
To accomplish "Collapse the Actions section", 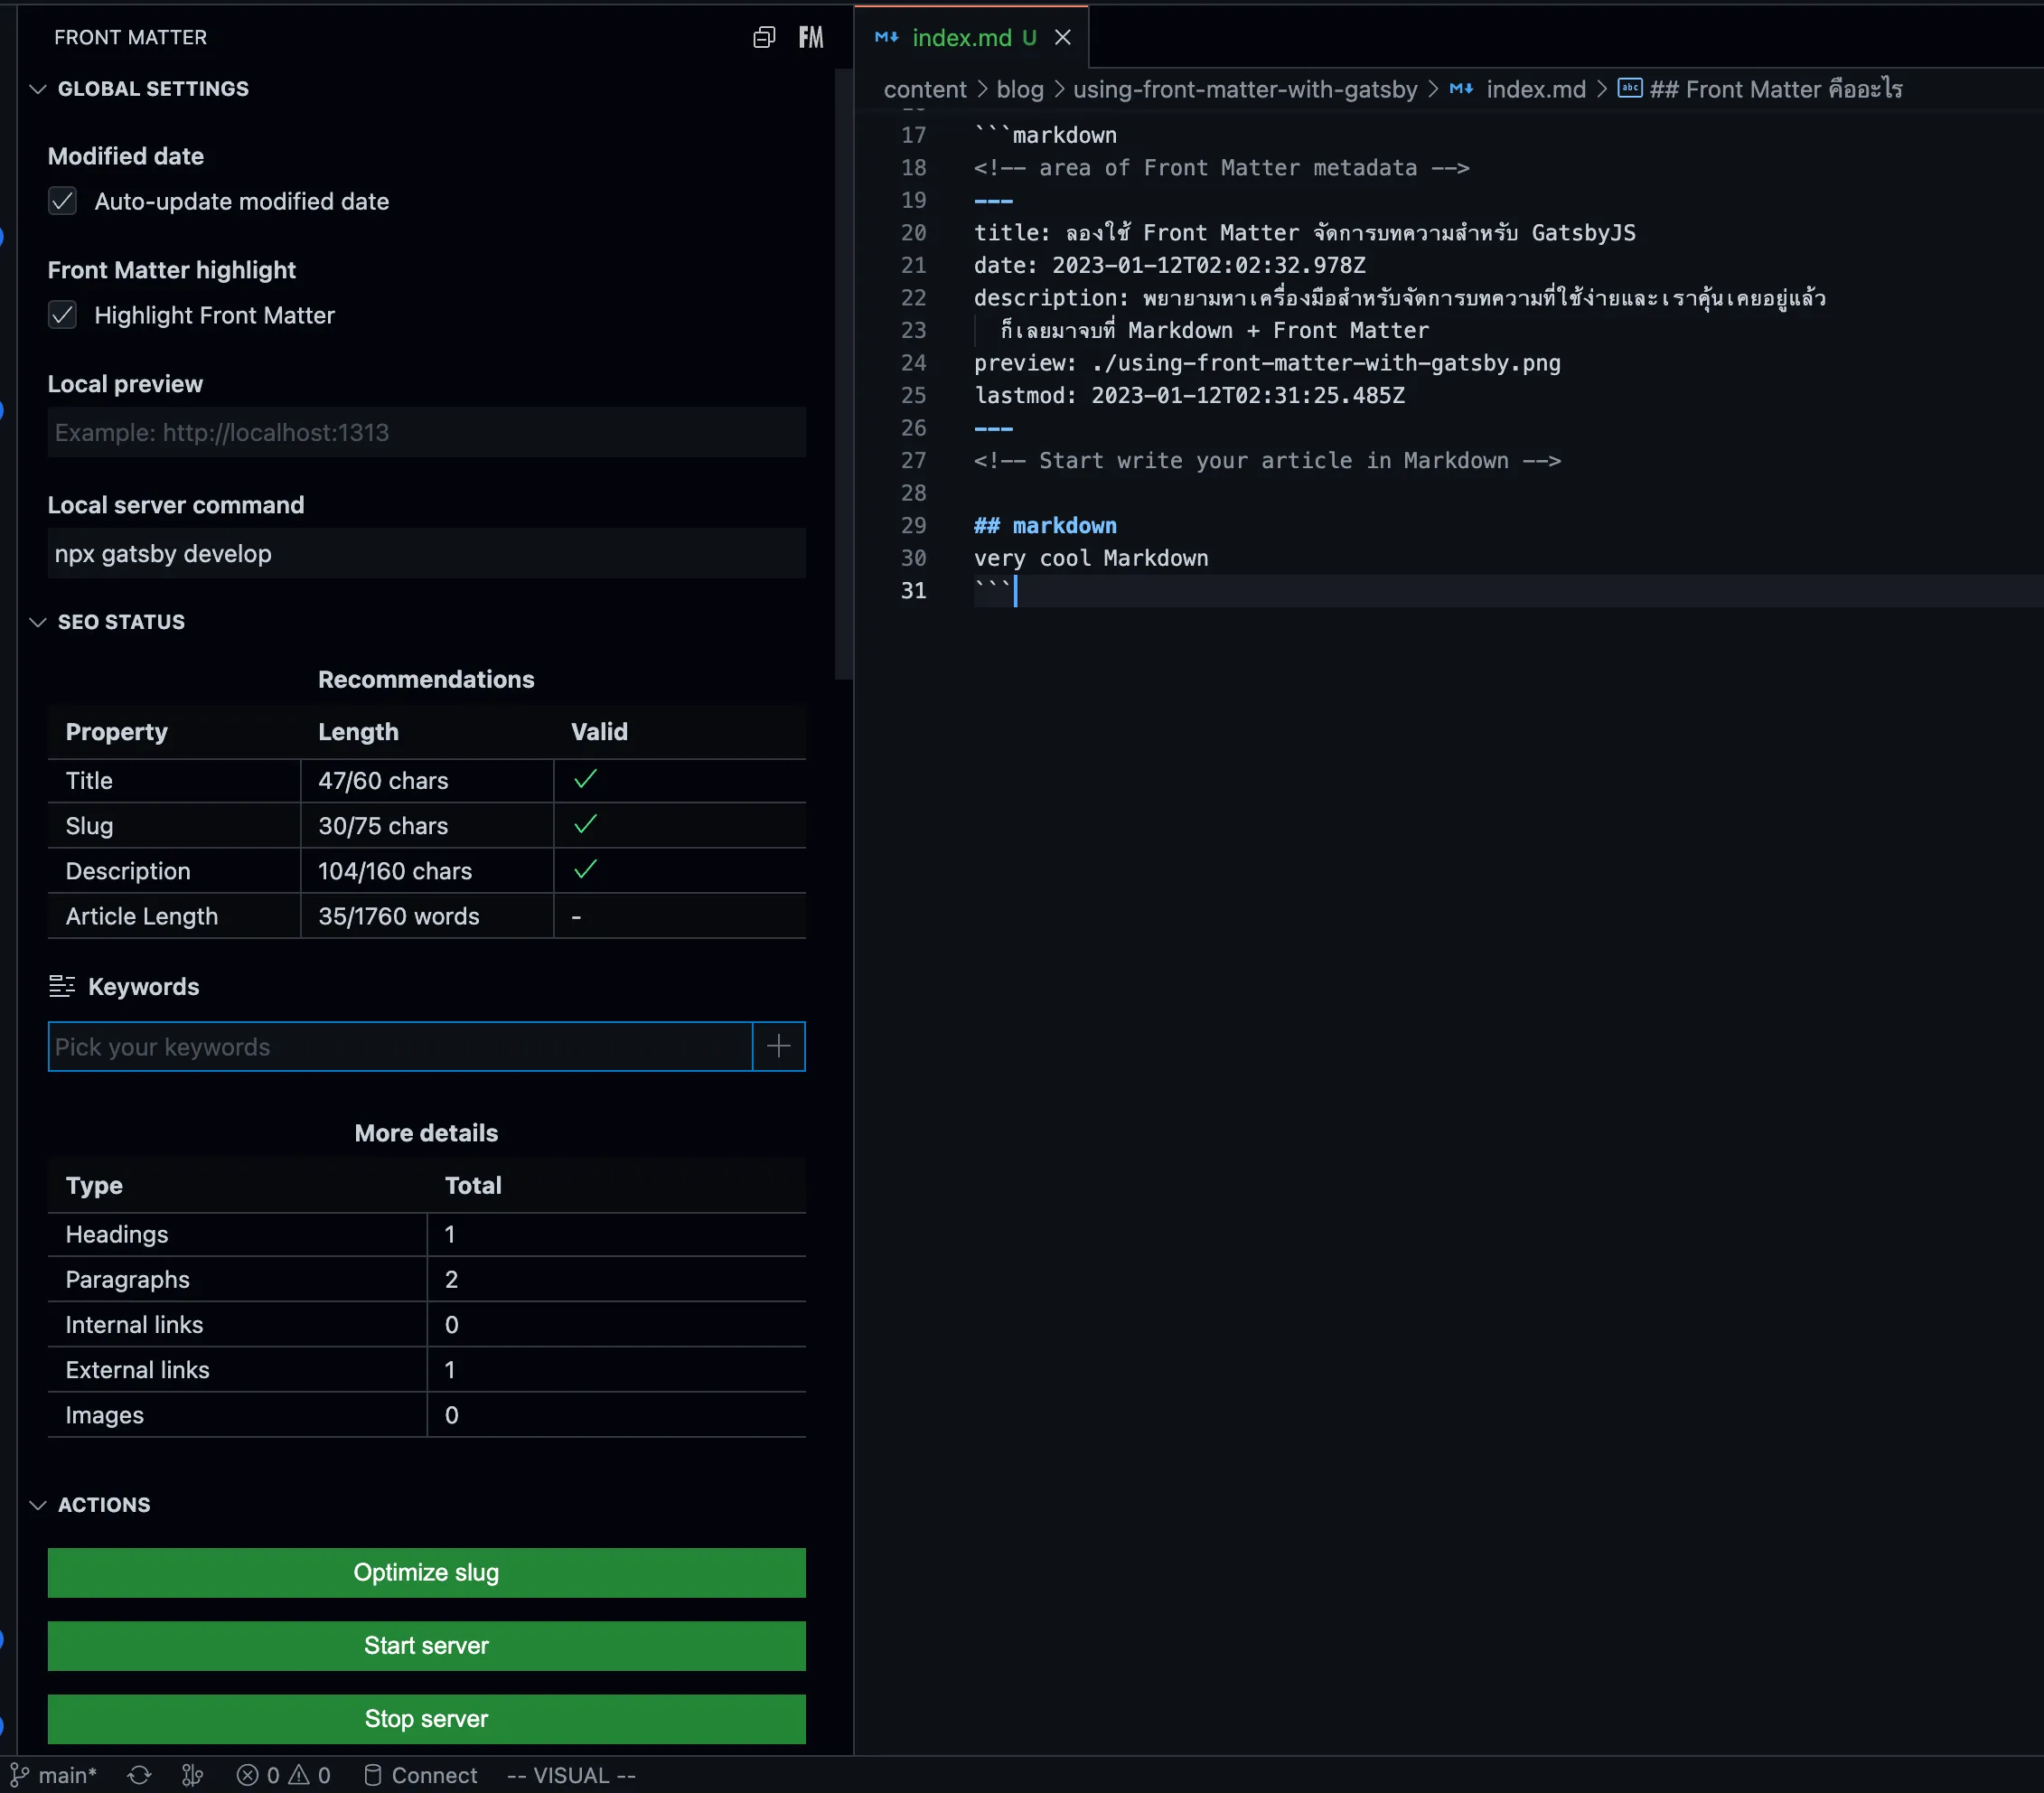I will click(38, 1505).
